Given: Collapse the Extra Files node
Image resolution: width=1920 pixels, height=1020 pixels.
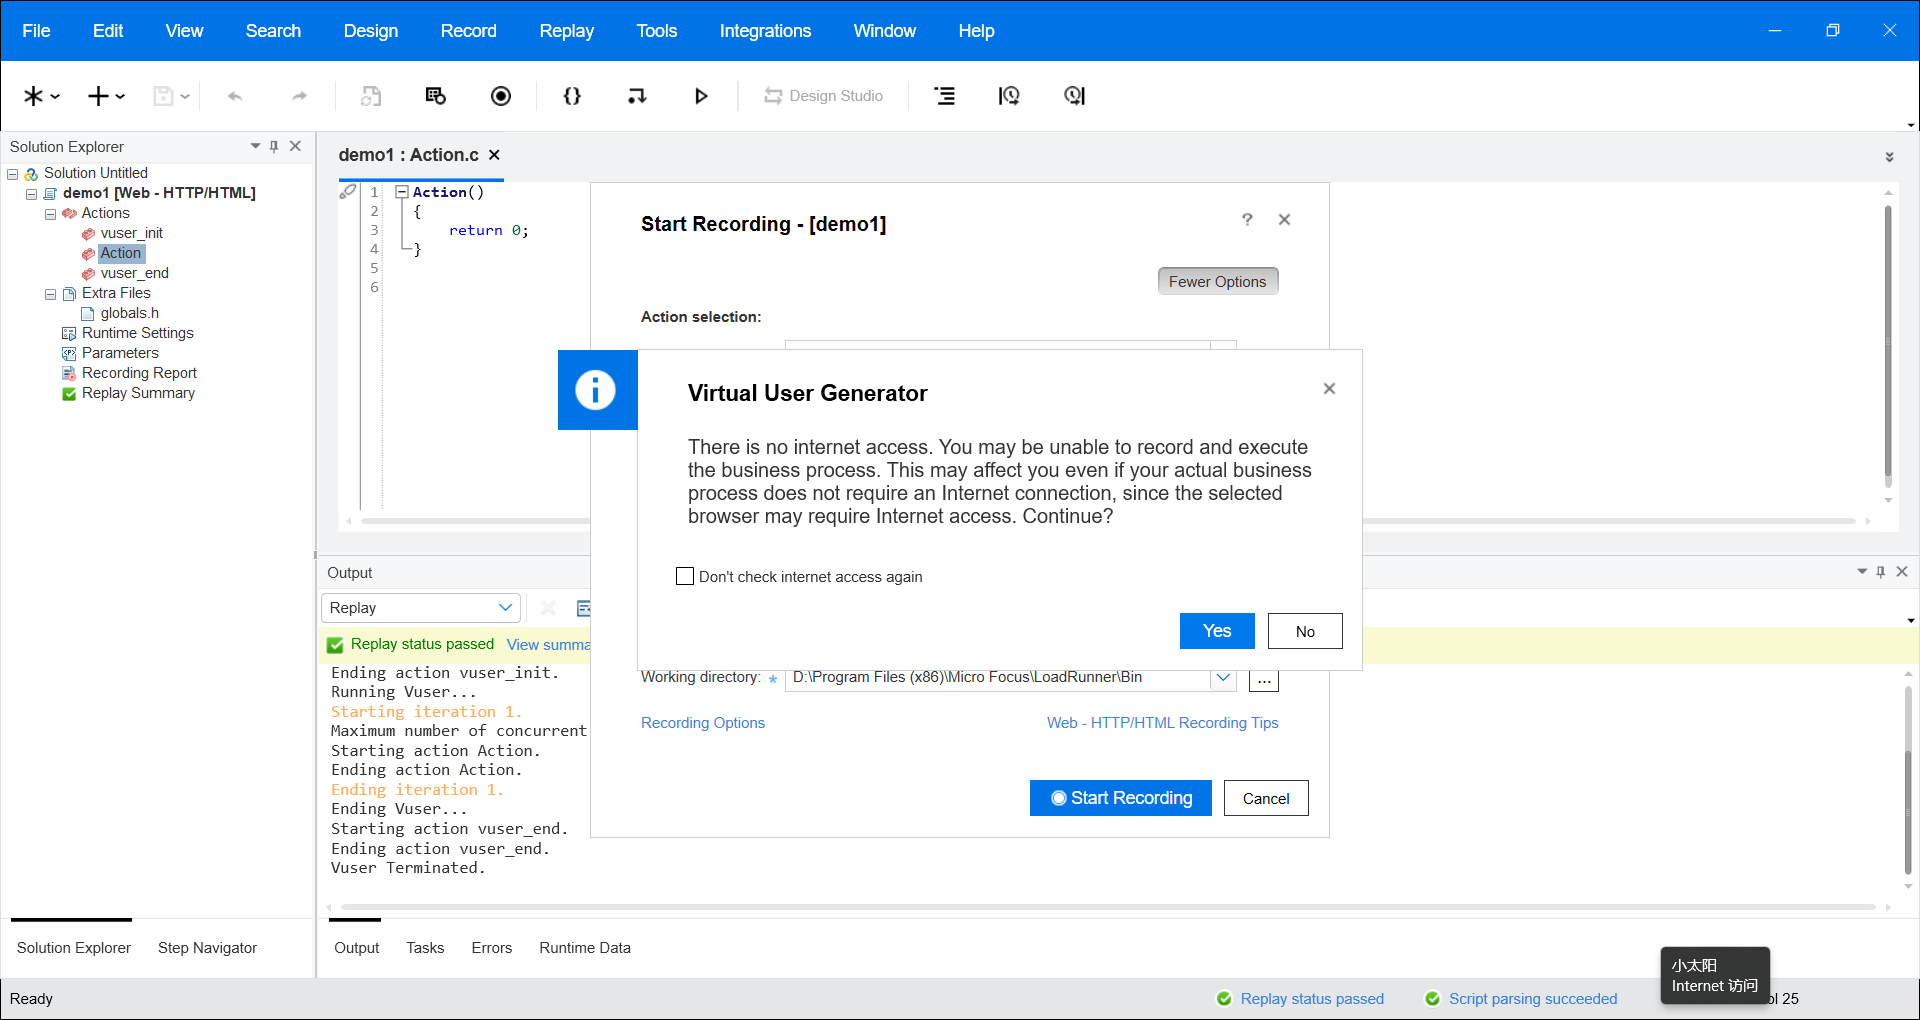Looking at the screenshot, I should point(50,294).
